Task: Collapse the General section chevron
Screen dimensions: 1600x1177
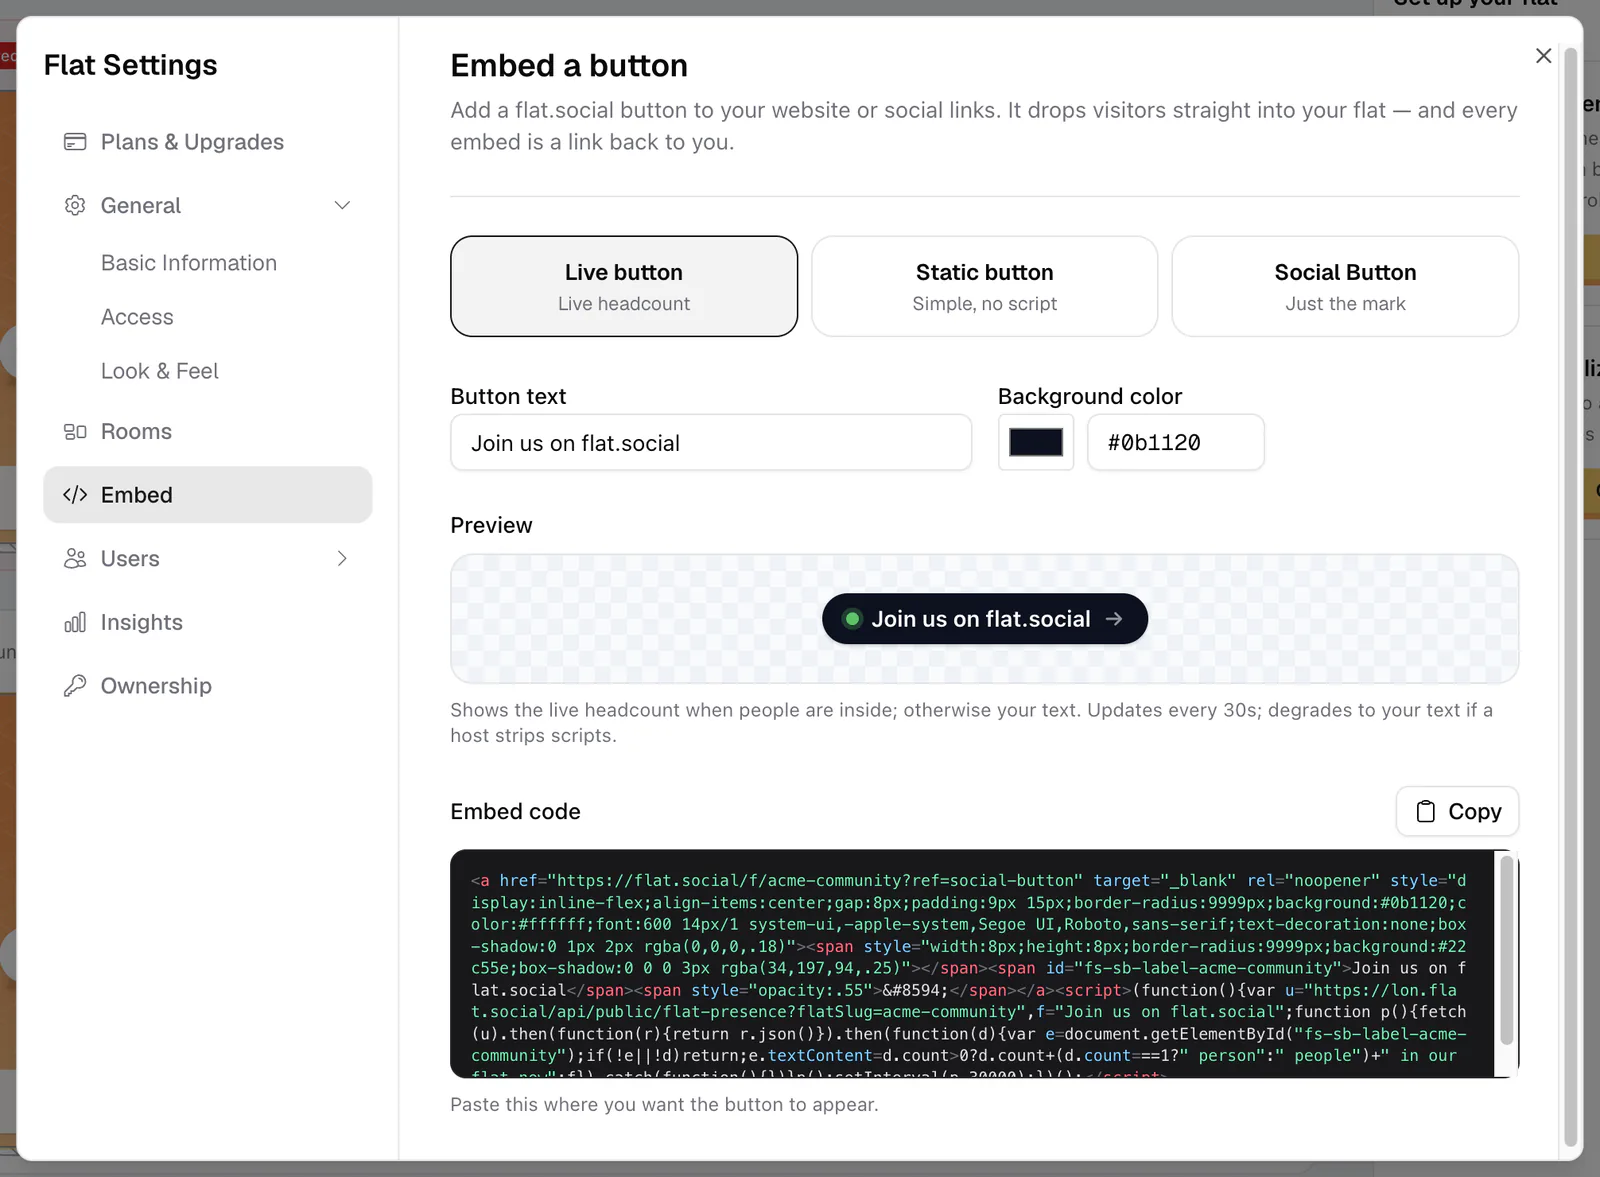Action: pyautogui.click(x=342, y=205)
